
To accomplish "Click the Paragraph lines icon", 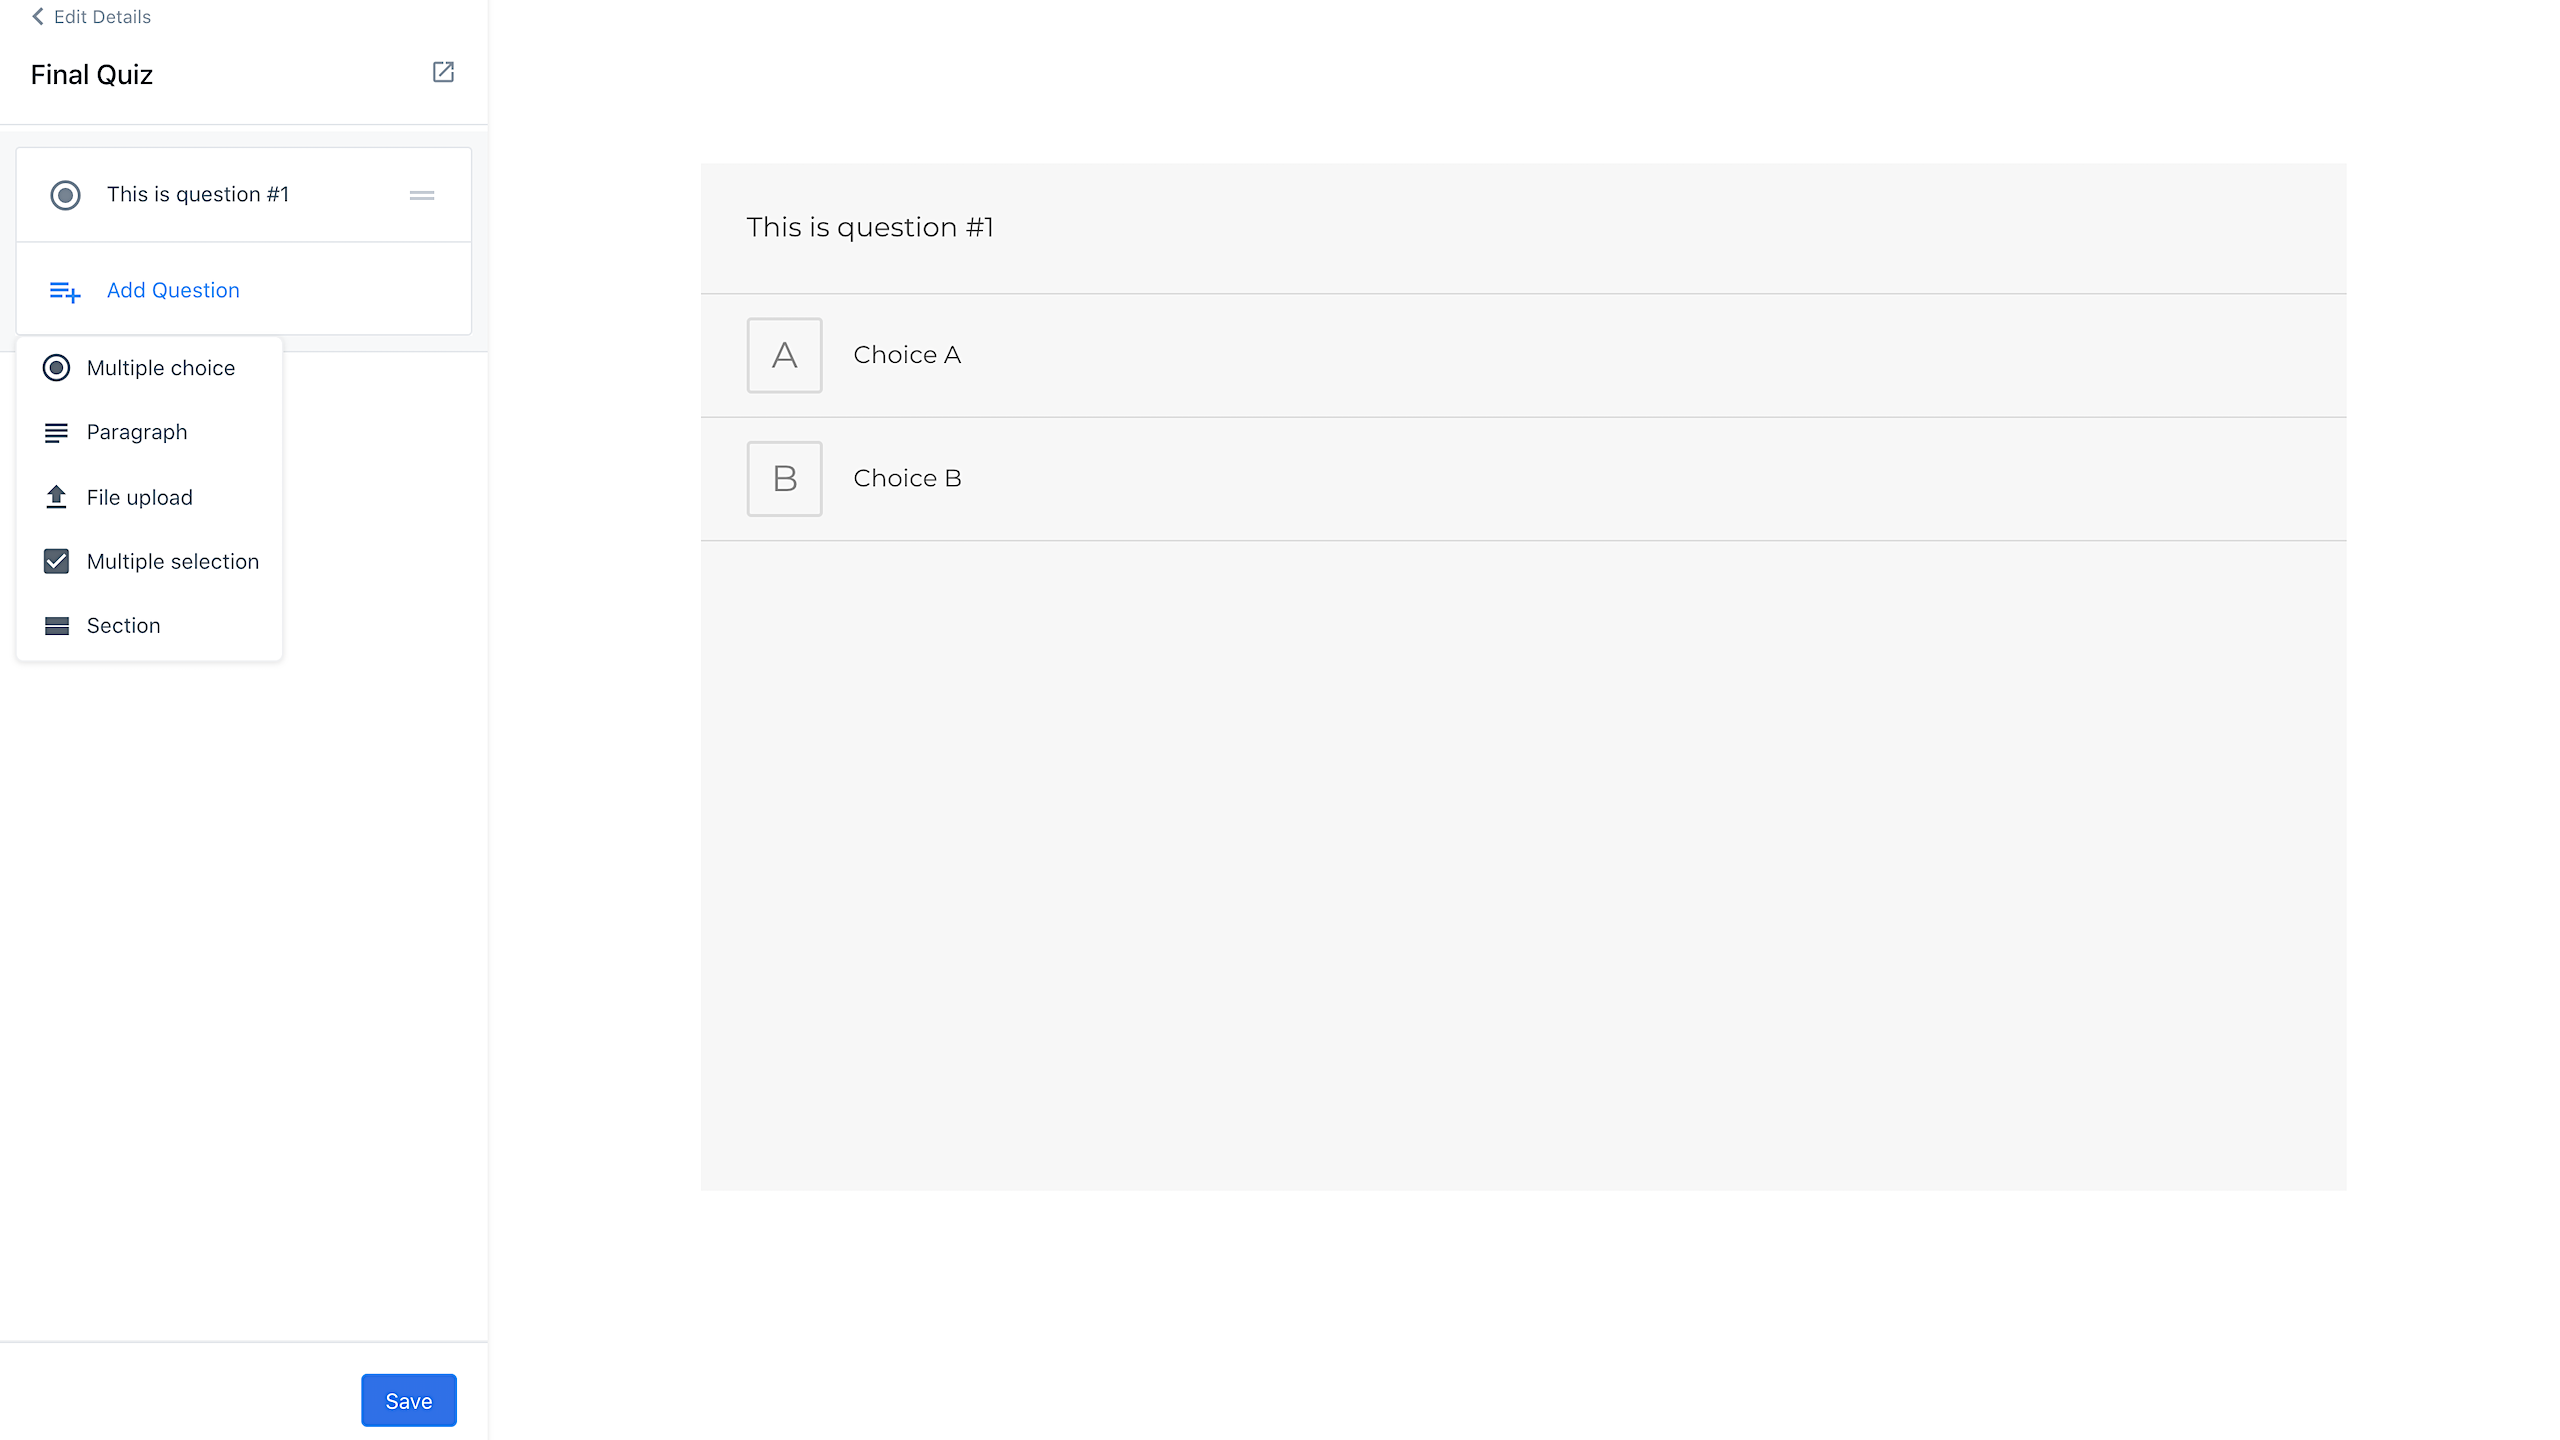I will [57, 432].
